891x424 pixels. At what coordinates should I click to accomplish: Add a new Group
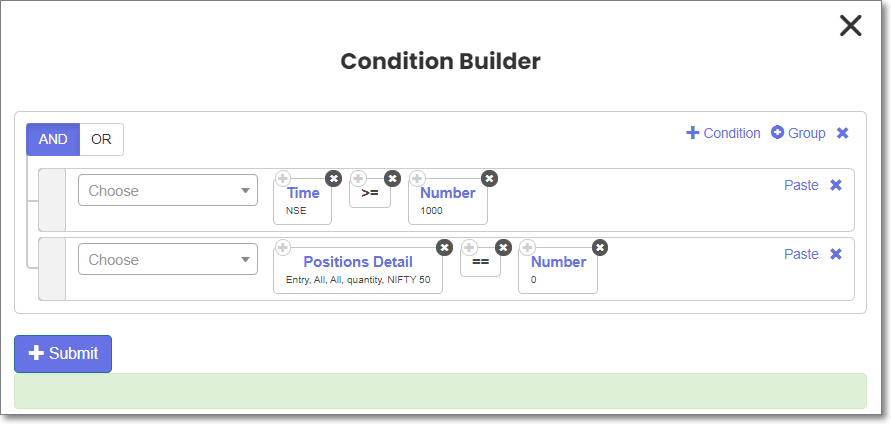pyautogui.click(x=798, y=133)
